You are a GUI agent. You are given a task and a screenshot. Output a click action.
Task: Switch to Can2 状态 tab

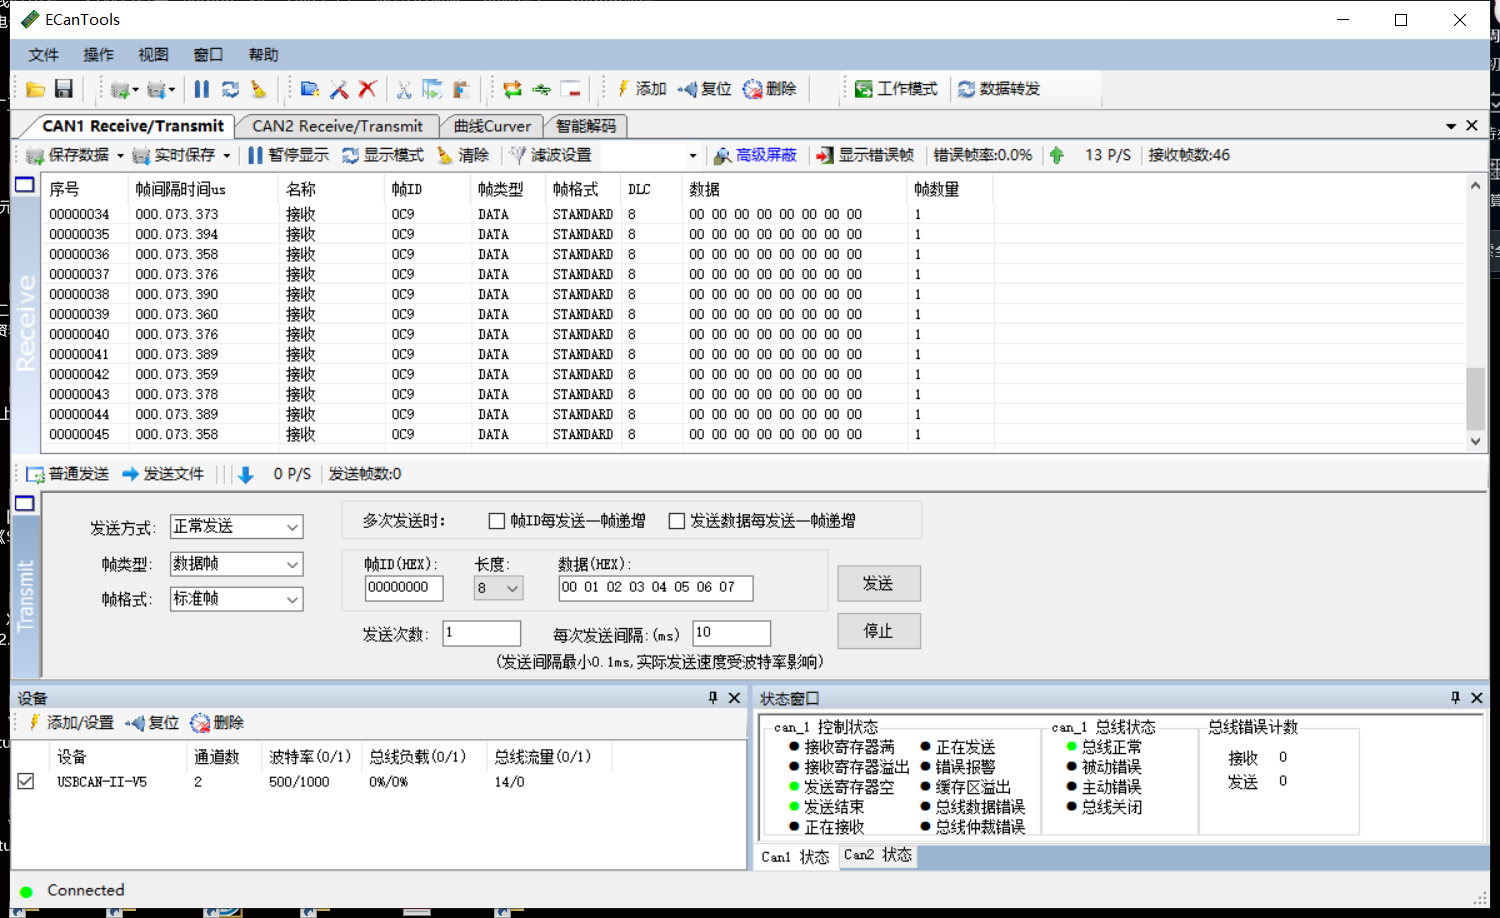(877, 855)
